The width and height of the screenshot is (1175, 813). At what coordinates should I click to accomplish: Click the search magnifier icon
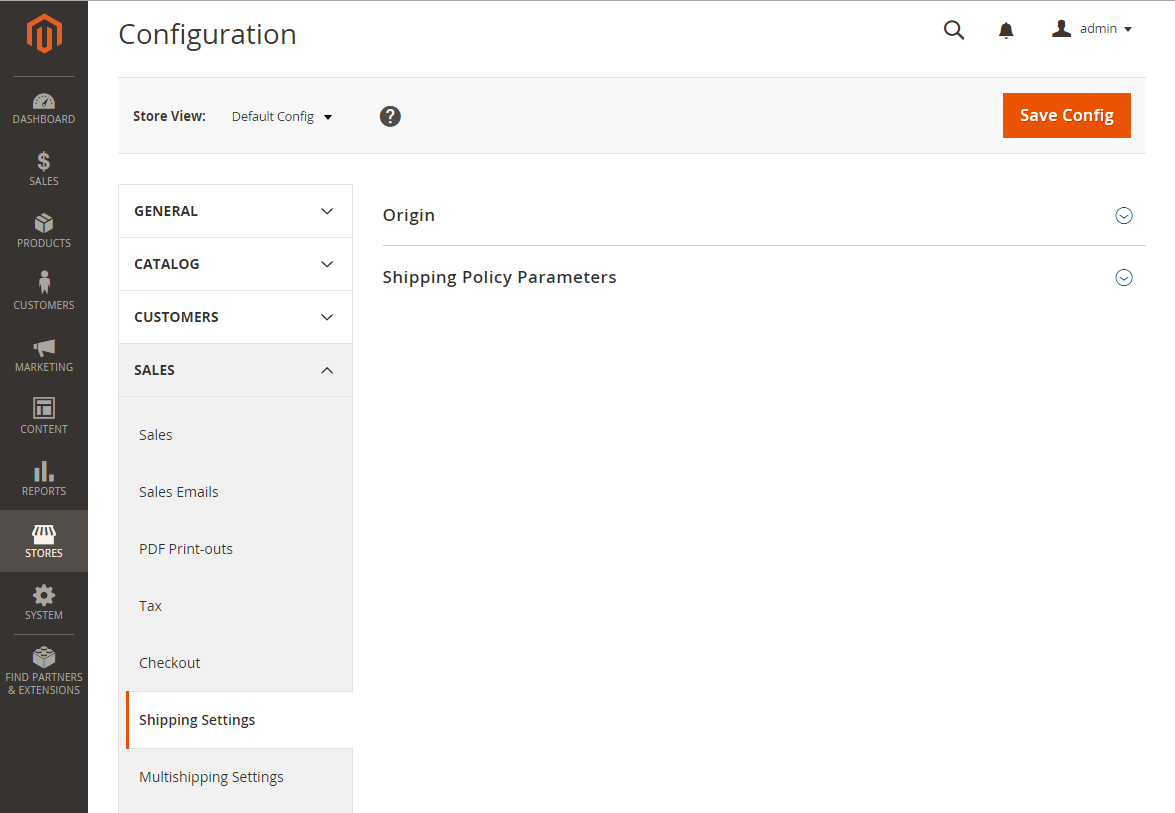(x=953, y=30)
